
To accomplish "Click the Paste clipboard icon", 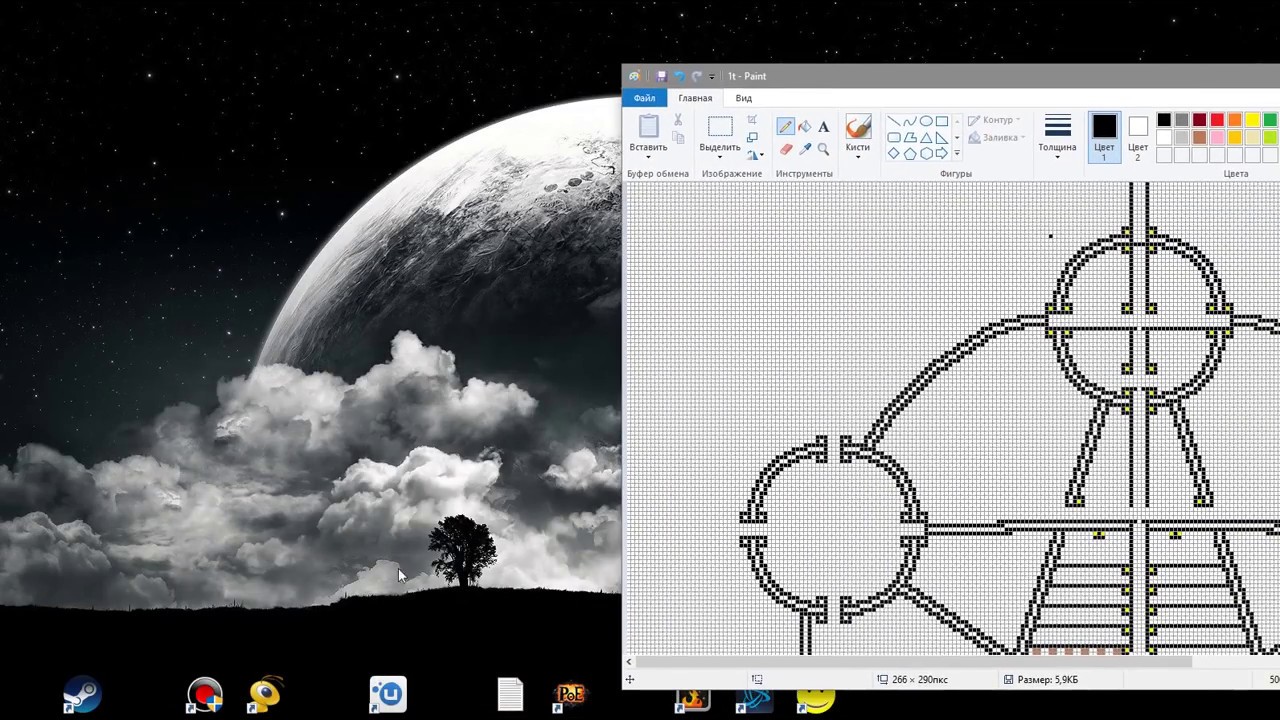I will (x=648, y=126).
